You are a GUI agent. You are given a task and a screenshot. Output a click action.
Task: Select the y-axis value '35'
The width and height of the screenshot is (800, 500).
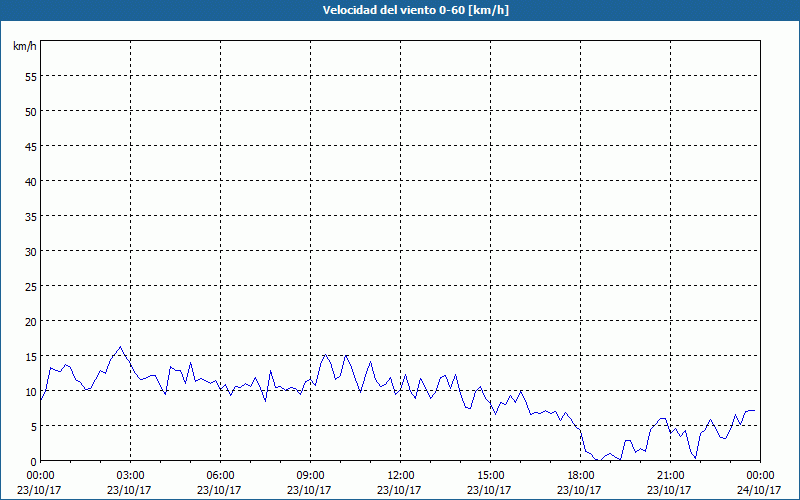(31, 216)
